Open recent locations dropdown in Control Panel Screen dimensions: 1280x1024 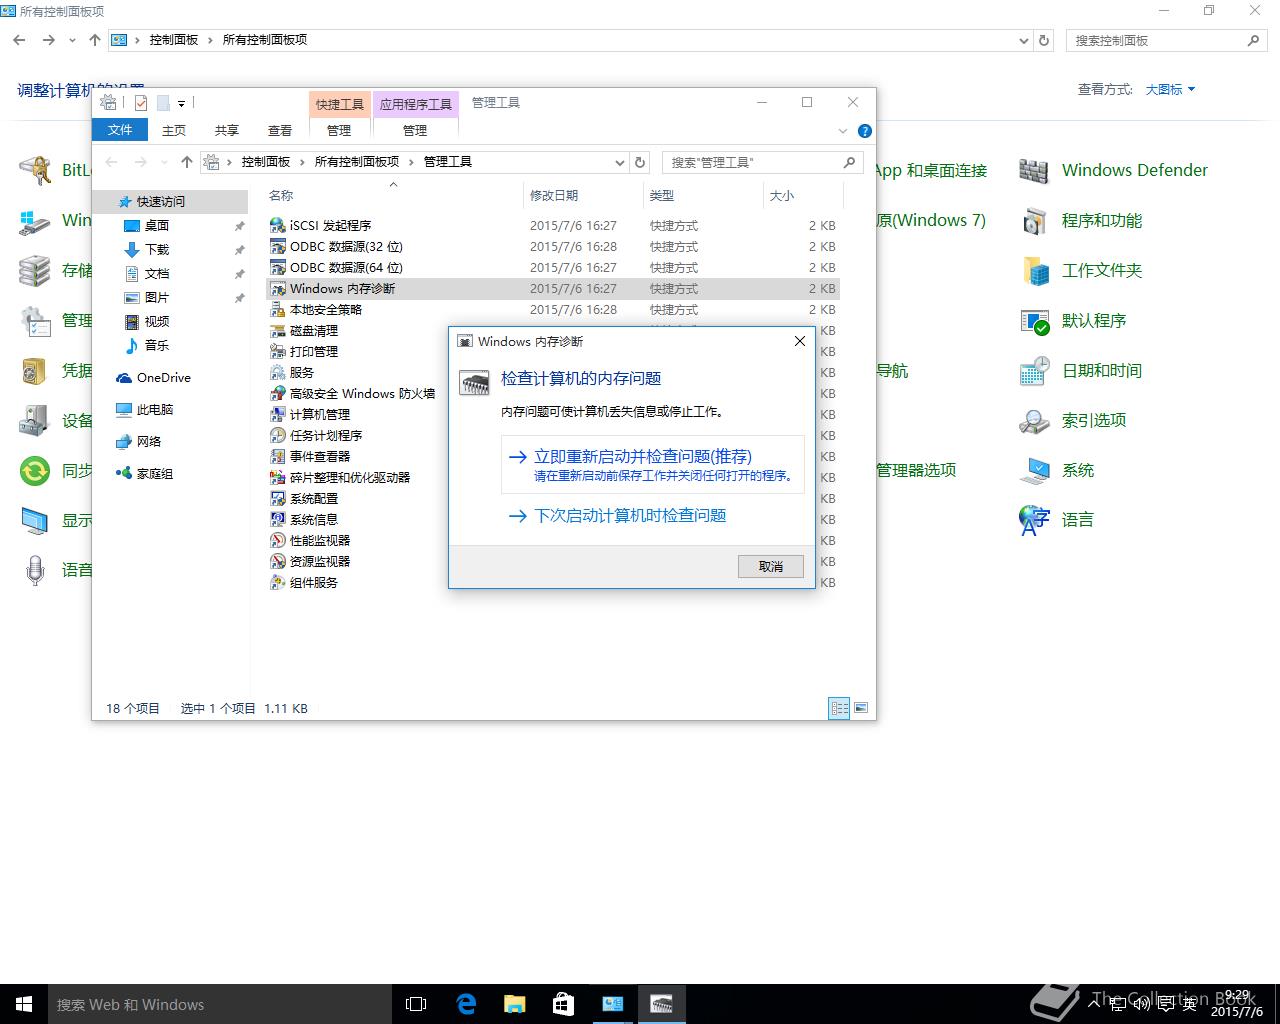pyautogui.click(x=72, y=40)
